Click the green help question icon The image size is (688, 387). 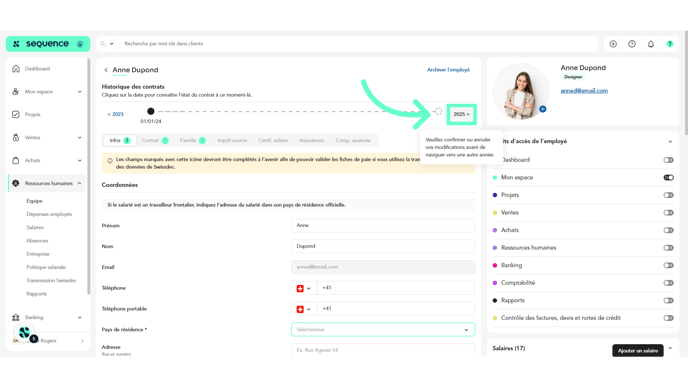point(670,44)
